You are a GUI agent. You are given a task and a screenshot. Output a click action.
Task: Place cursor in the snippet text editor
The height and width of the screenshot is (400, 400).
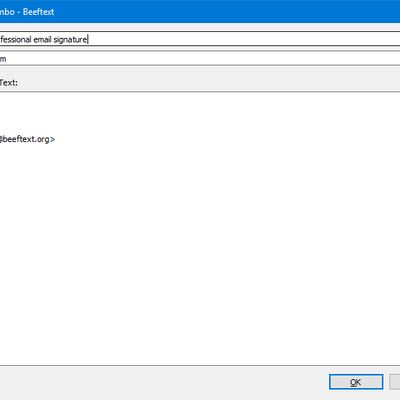(x=200, y=228)
